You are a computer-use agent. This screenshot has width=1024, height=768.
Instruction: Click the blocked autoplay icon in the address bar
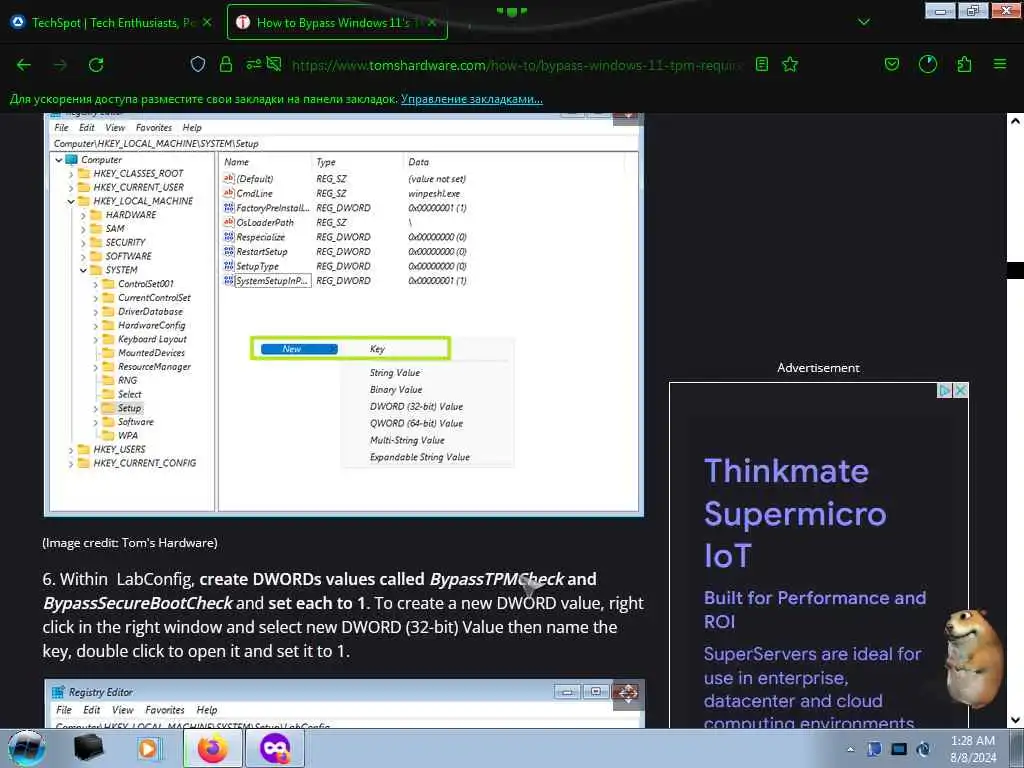(x=274, y=64)
